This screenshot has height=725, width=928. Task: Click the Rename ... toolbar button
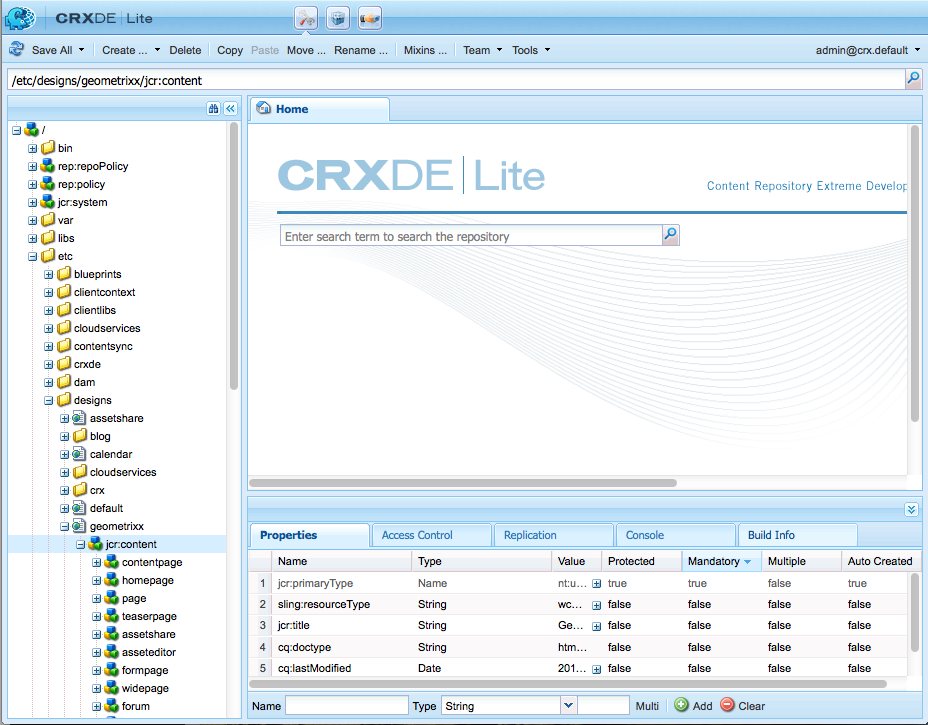coord(361,50)
